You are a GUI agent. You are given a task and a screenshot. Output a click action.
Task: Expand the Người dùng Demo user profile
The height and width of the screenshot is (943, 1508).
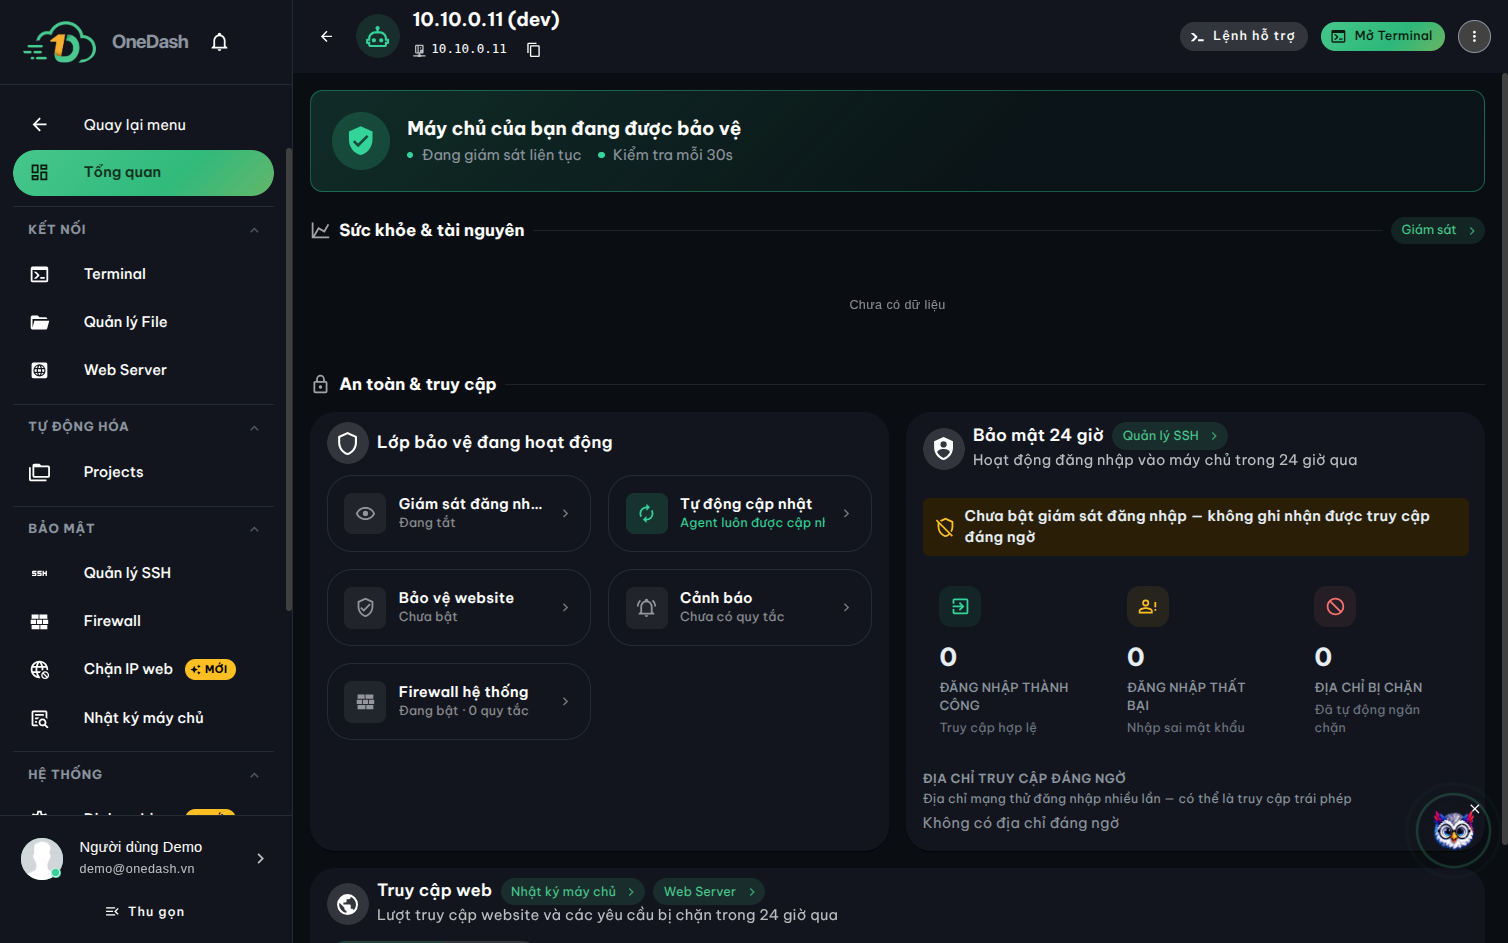point(146,858)
